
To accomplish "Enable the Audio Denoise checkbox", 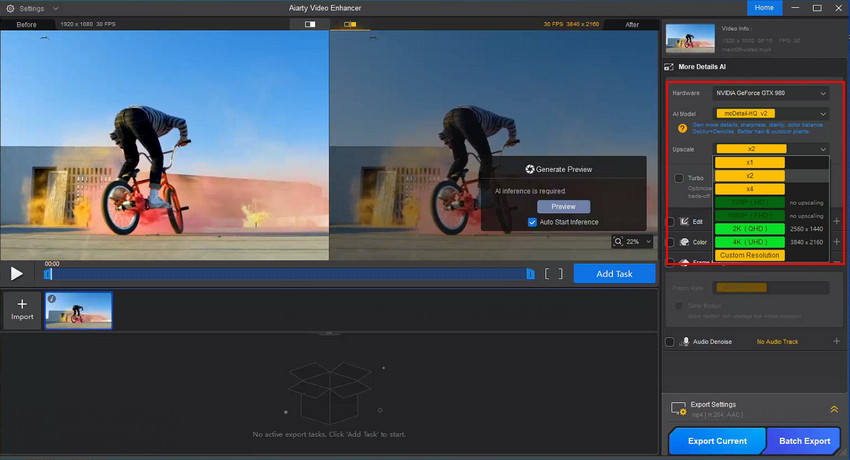I will [x=670, y=342].
